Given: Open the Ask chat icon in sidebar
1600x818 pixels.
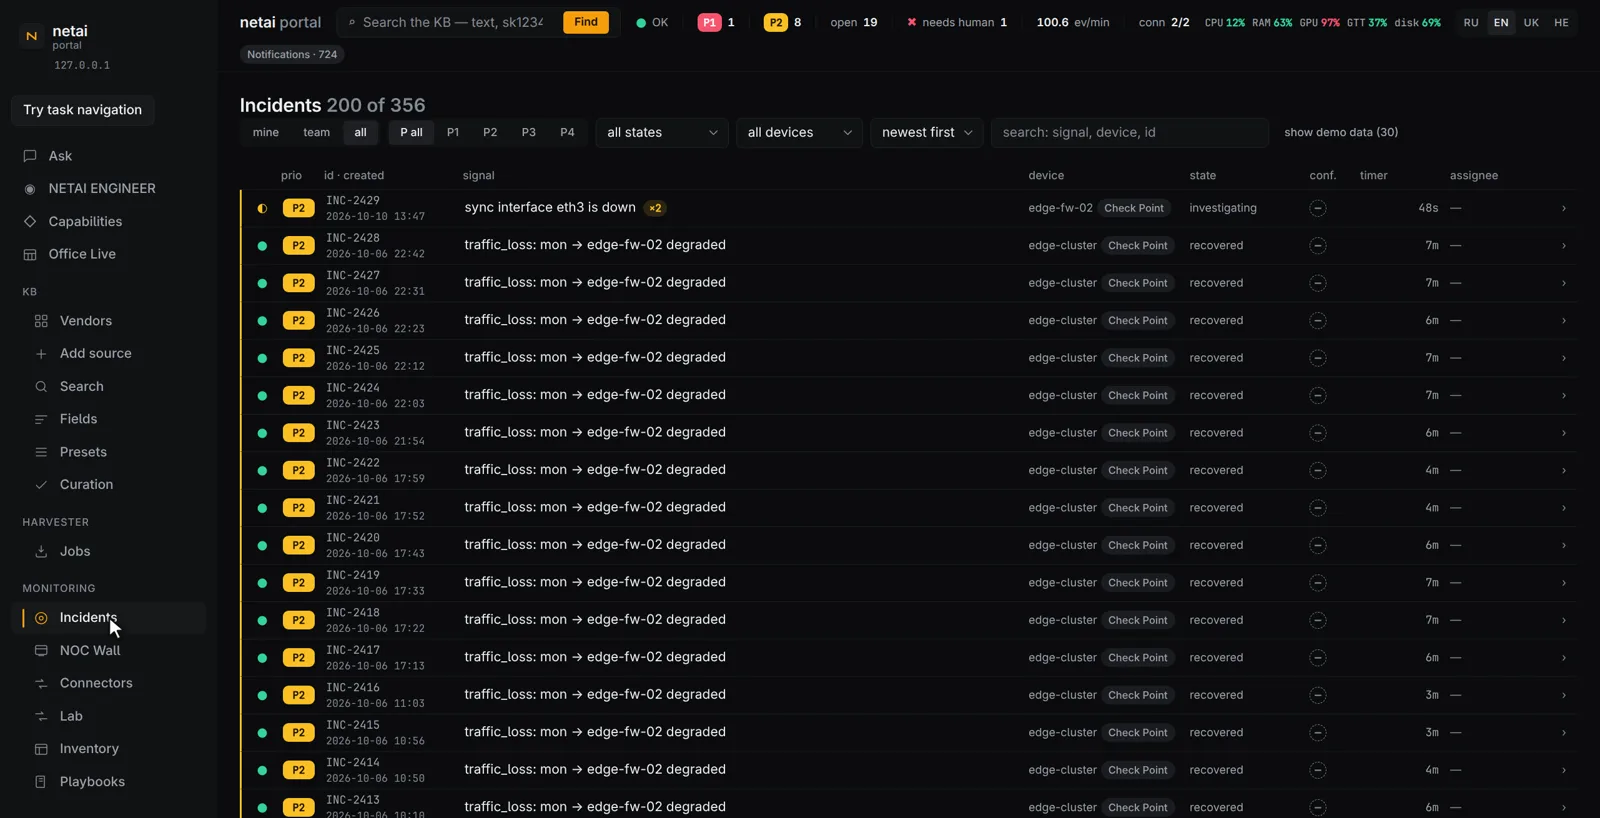Looking at the screenshot, I should tap(30, 156).
